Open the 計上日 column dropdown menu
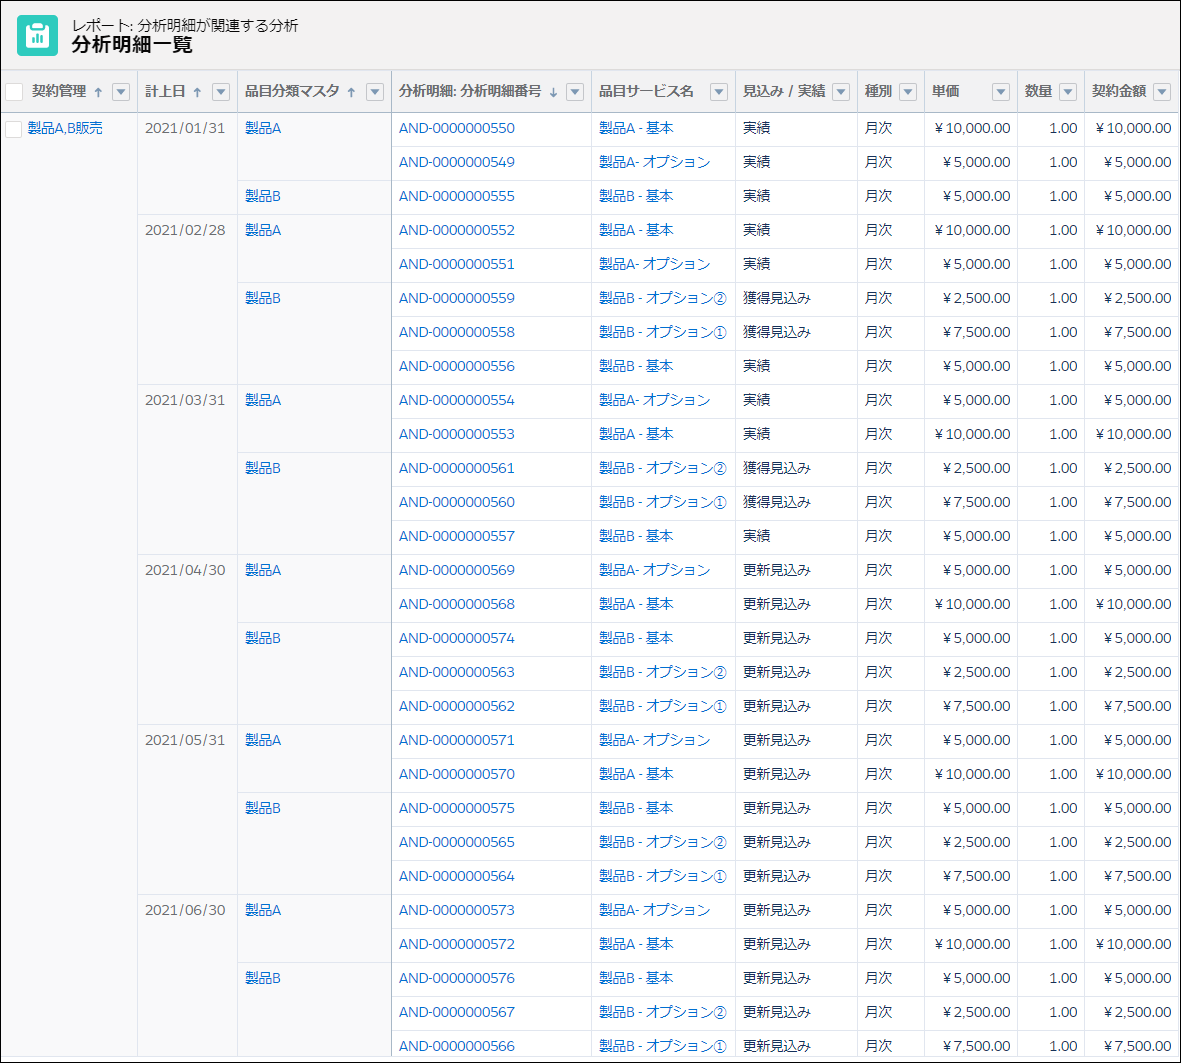This screenshot has width=1181, height=1063. click(x=221, y=92)
